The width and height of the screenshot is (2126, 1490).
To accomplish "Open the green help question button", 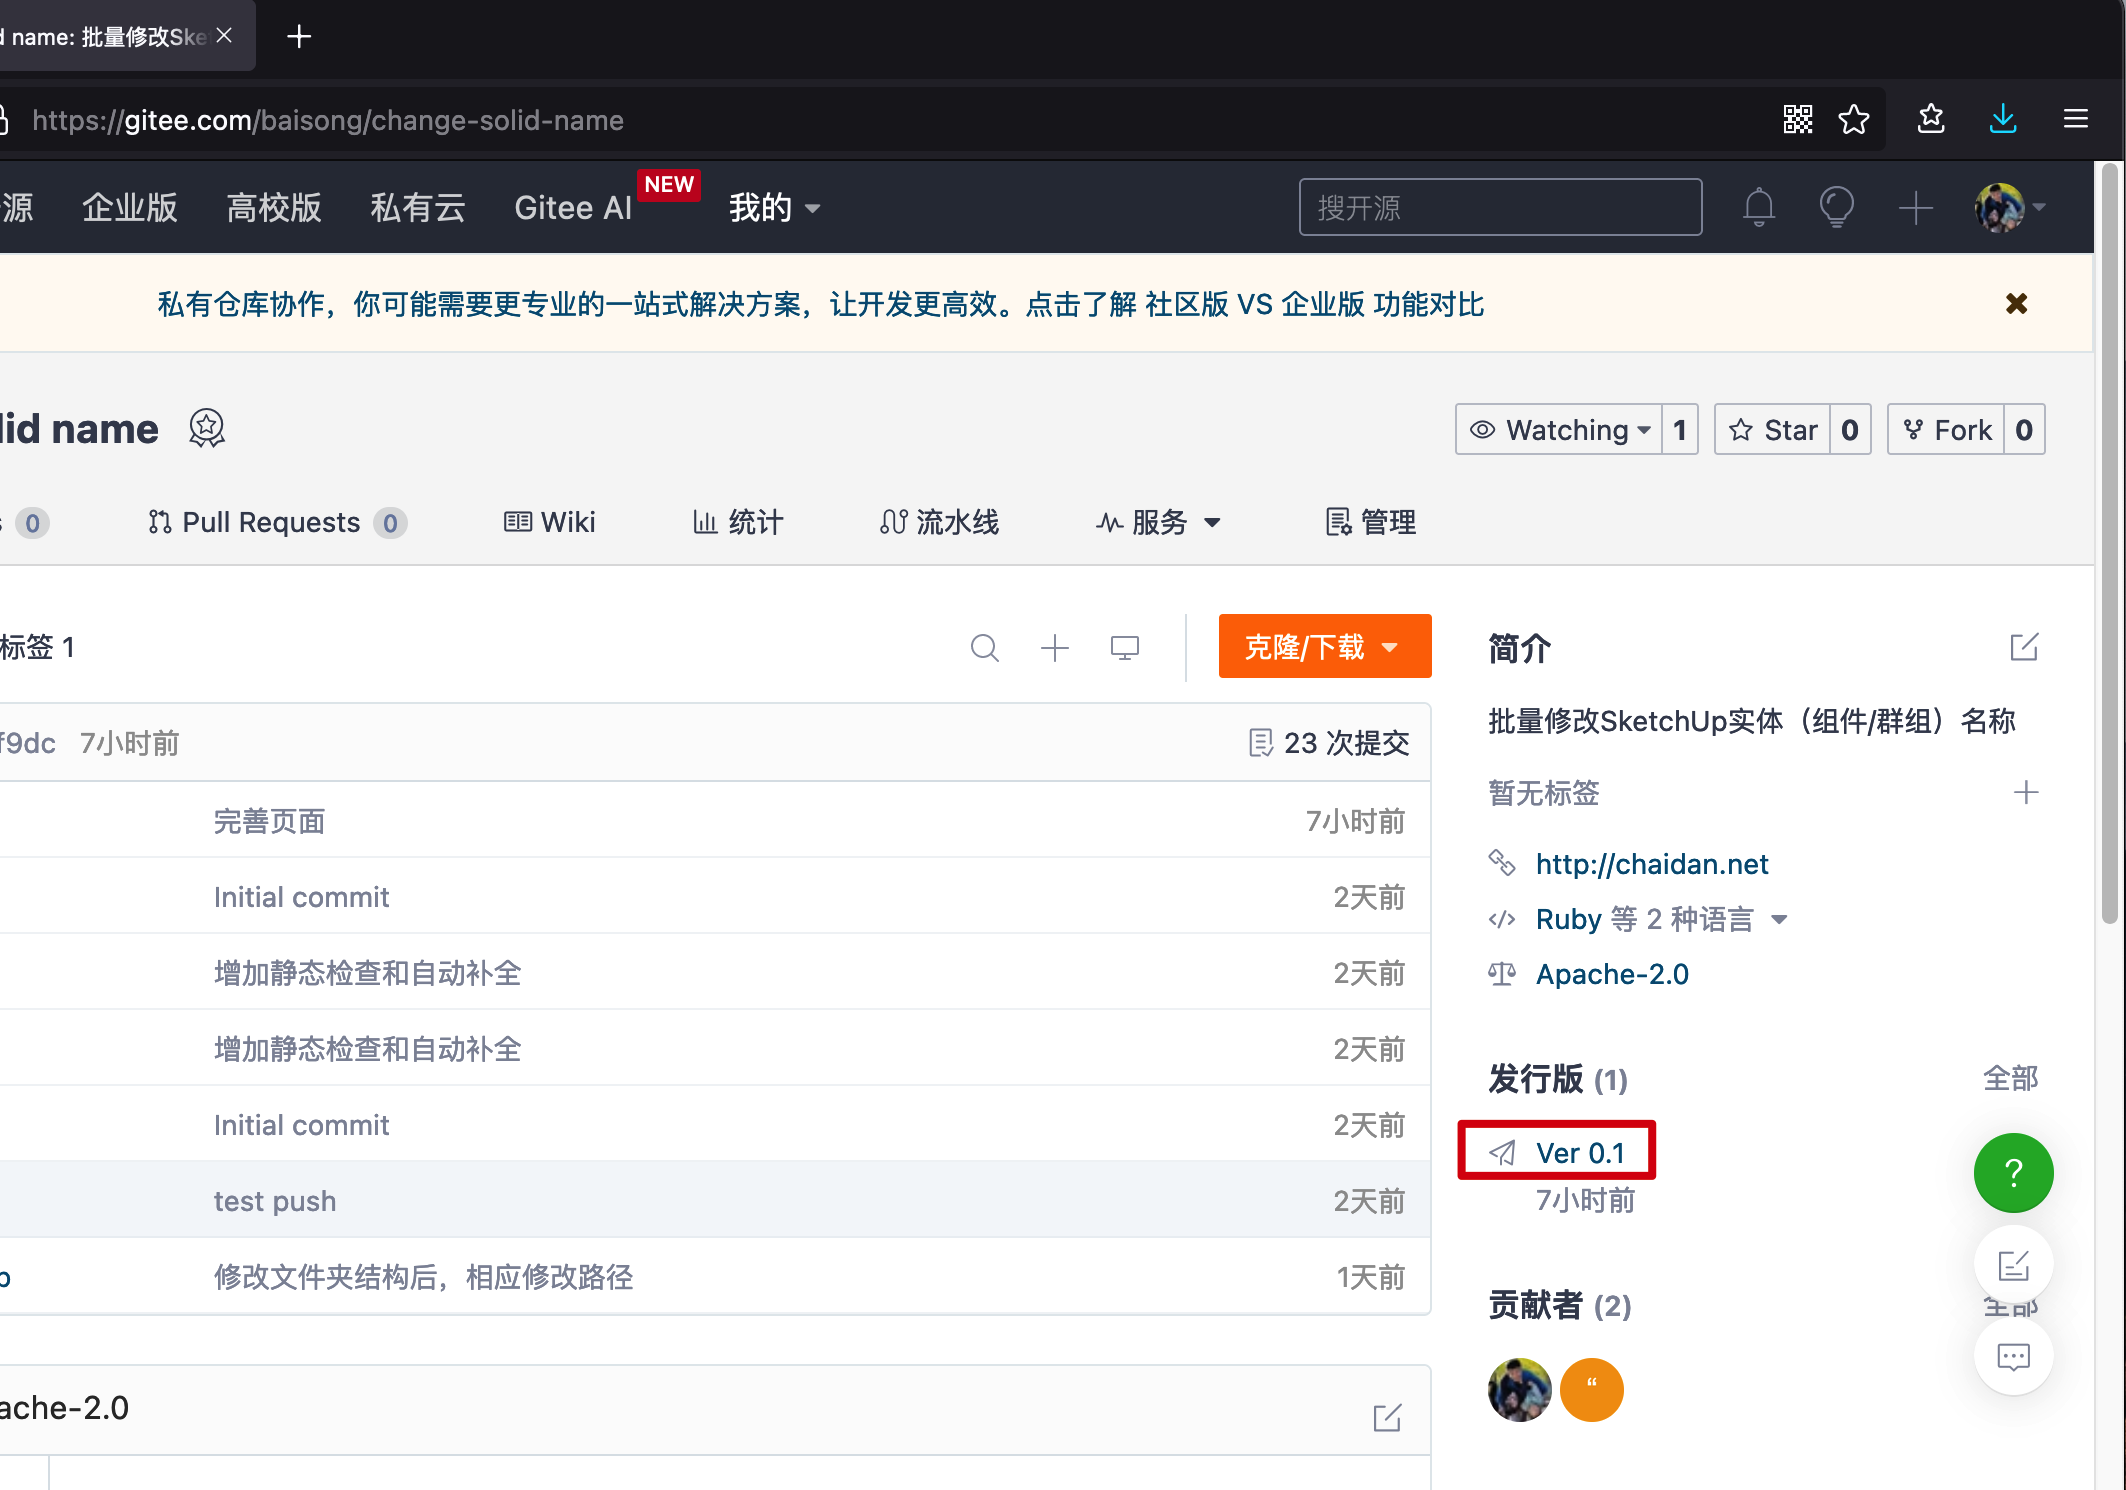I will [2013, 1172].
